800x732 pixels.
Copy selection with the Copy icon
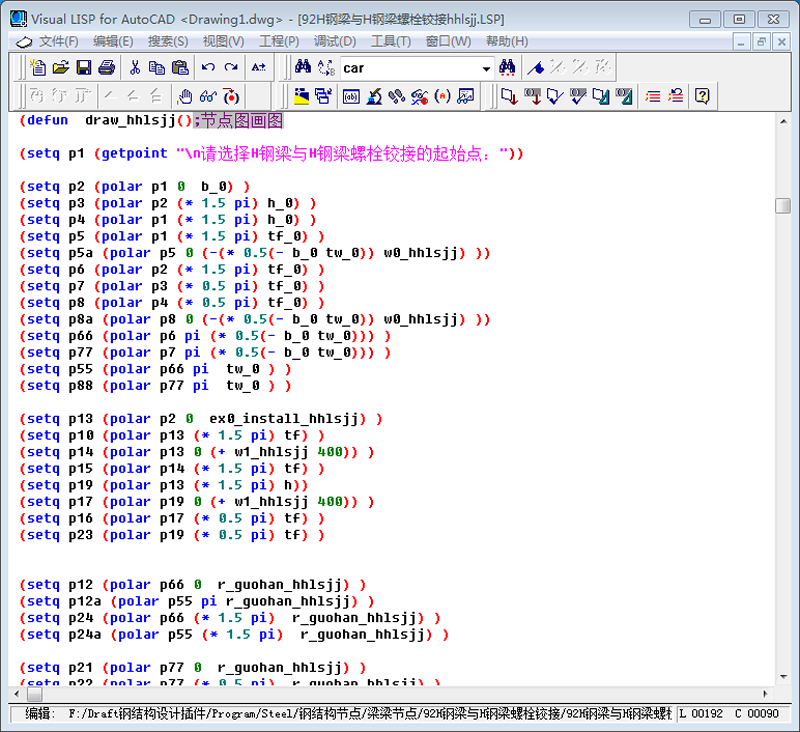pos(157,67)
